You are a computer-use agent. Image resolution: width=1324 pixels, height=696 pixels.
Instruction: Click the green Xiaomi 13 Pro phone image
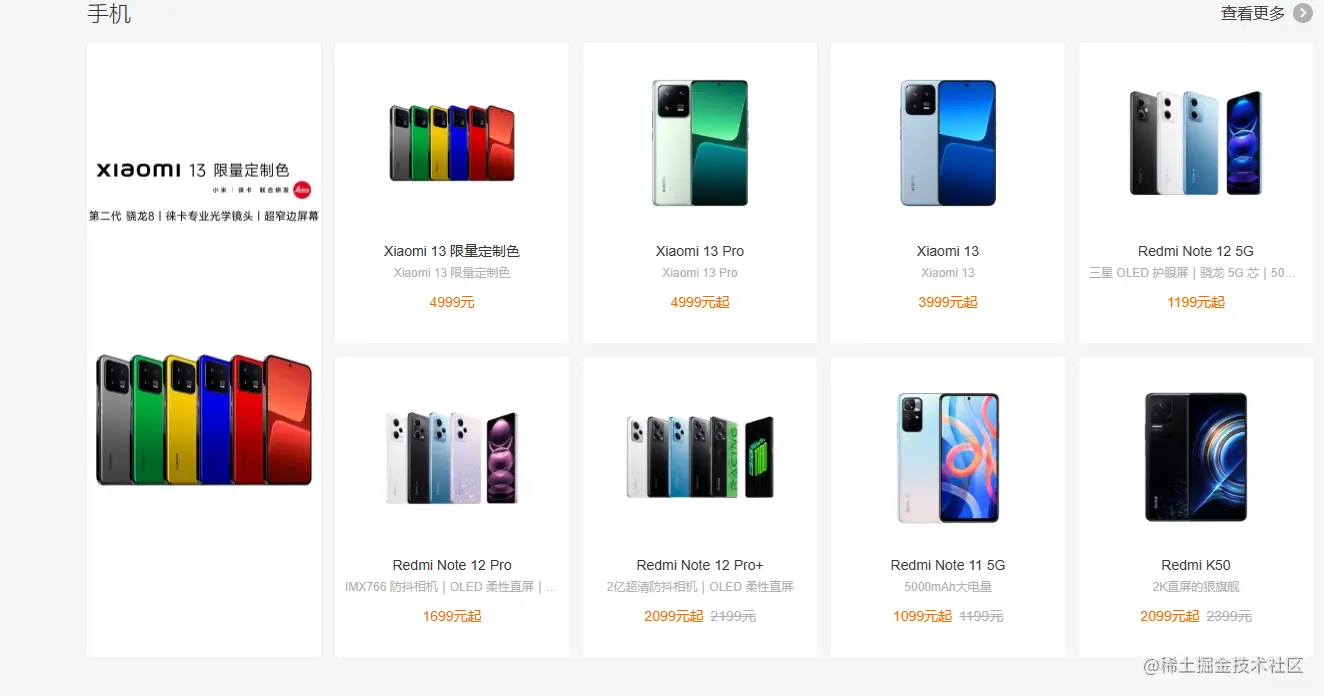700,143
